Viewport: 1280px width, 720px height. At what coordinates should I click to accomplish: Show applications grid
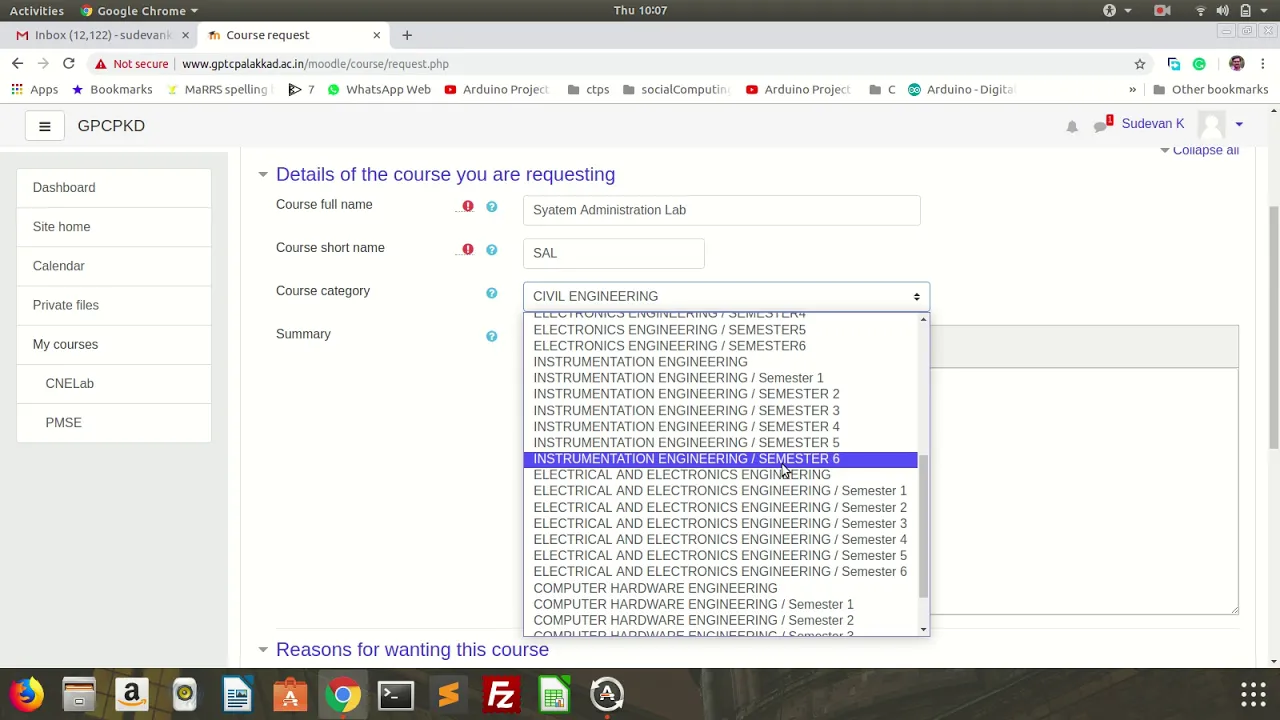pos(1253,694)
